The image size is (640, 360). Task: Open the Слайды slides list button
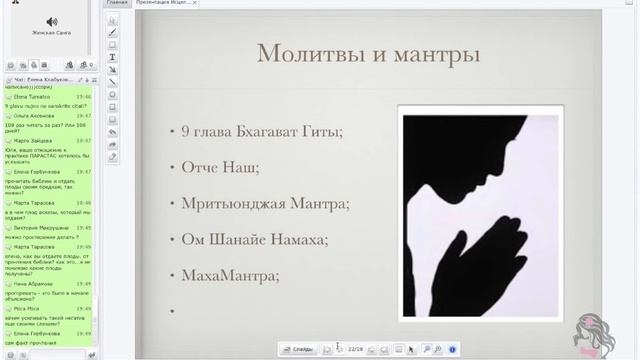point(299,349)
